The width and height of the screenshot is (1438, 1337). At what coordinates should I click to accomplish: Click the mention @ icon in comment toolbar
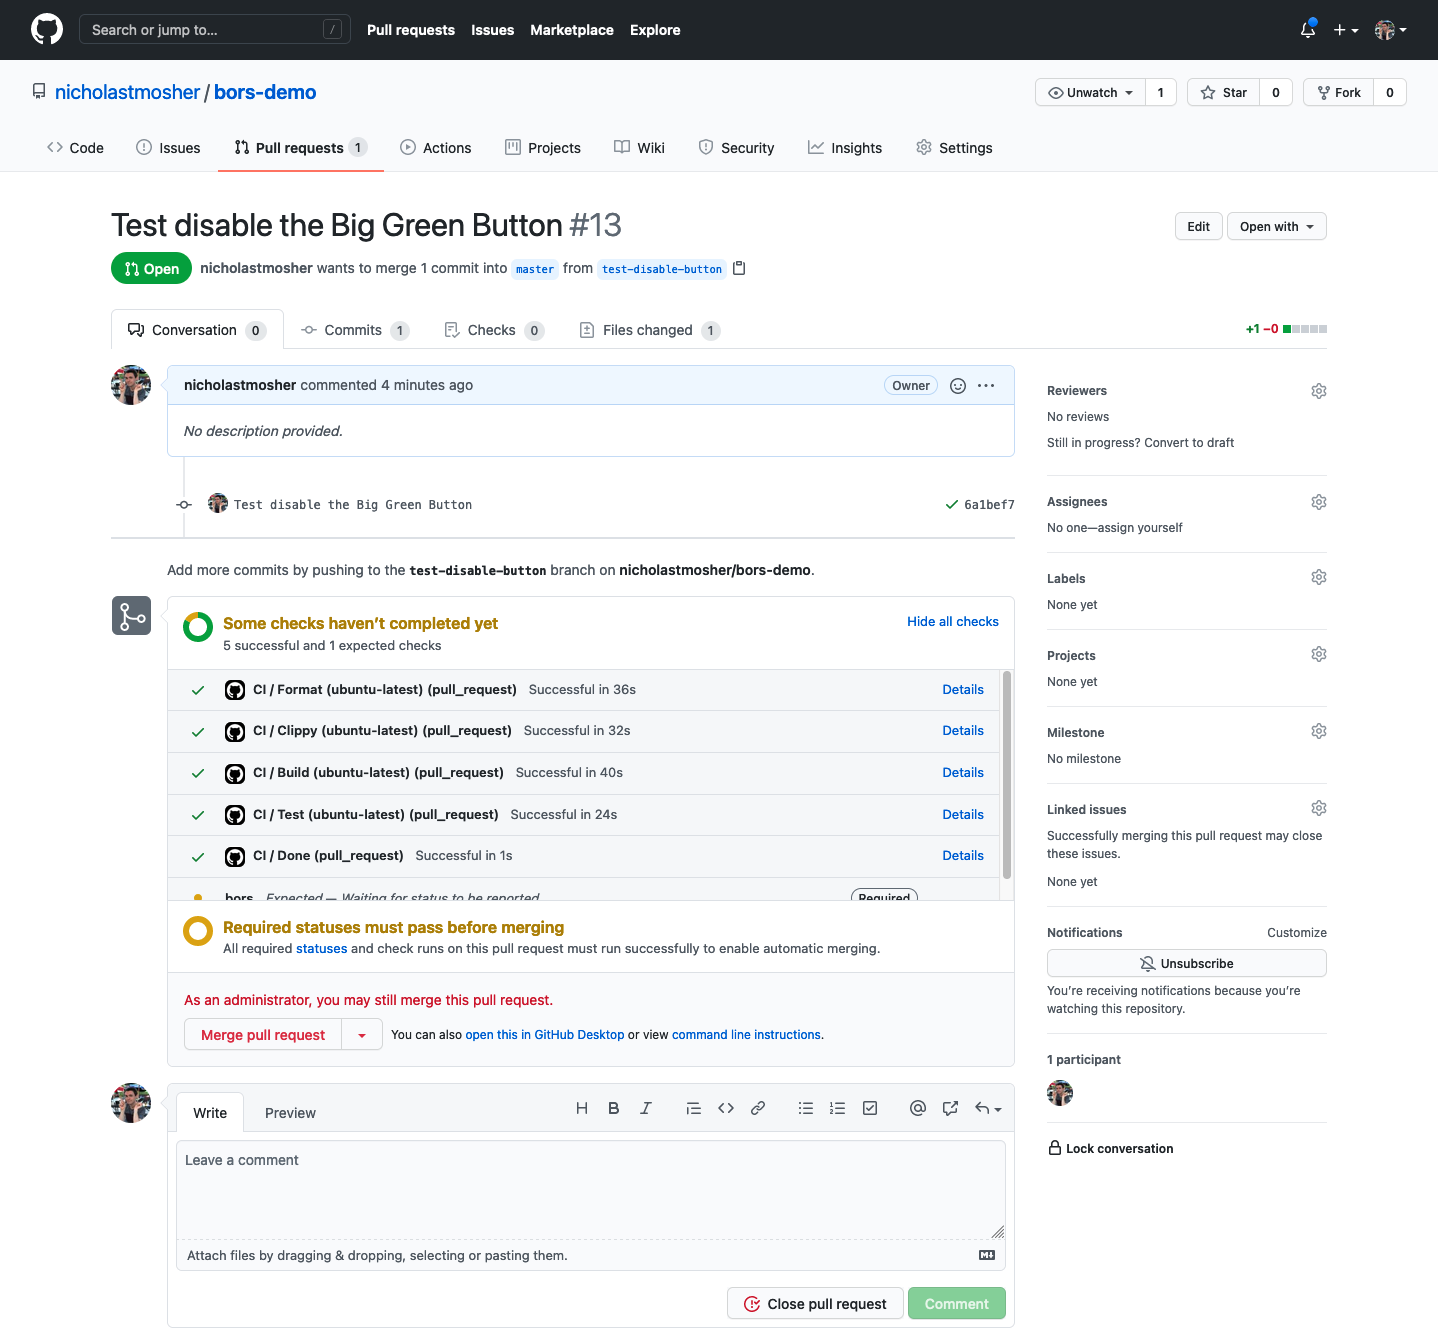point(917,1108)
